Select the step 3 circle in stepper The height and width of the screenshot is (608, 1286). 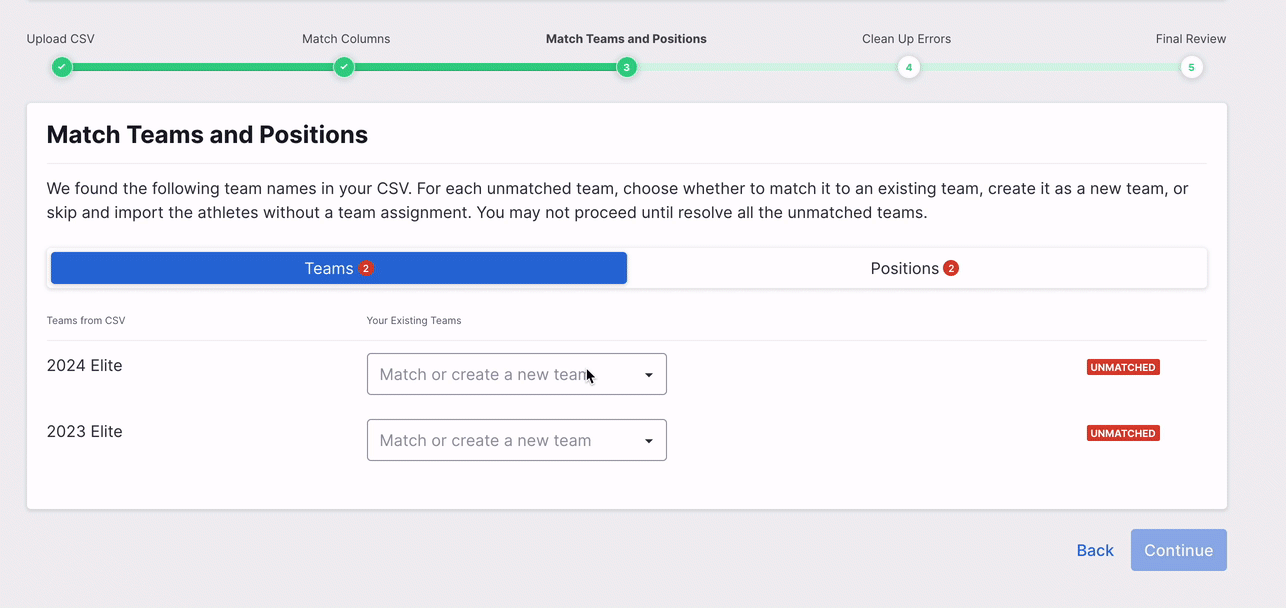[x=626, y=67]
